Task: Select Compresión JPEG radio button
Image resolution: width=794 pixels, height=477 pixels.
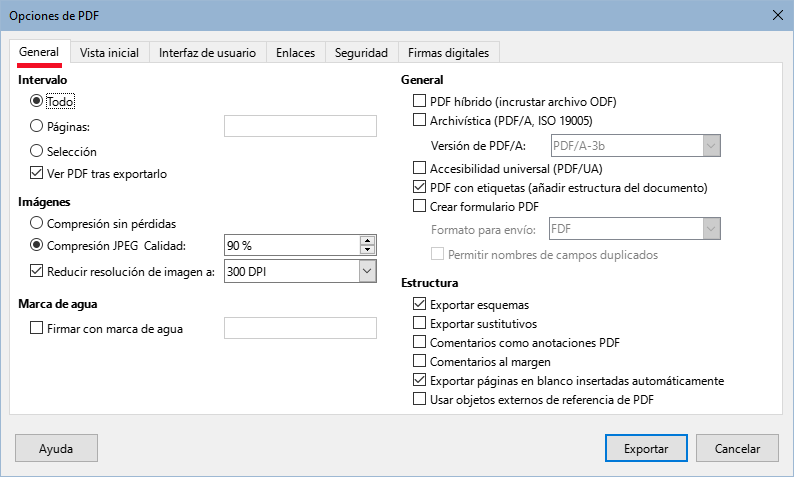Action: [x=36, y=245]
